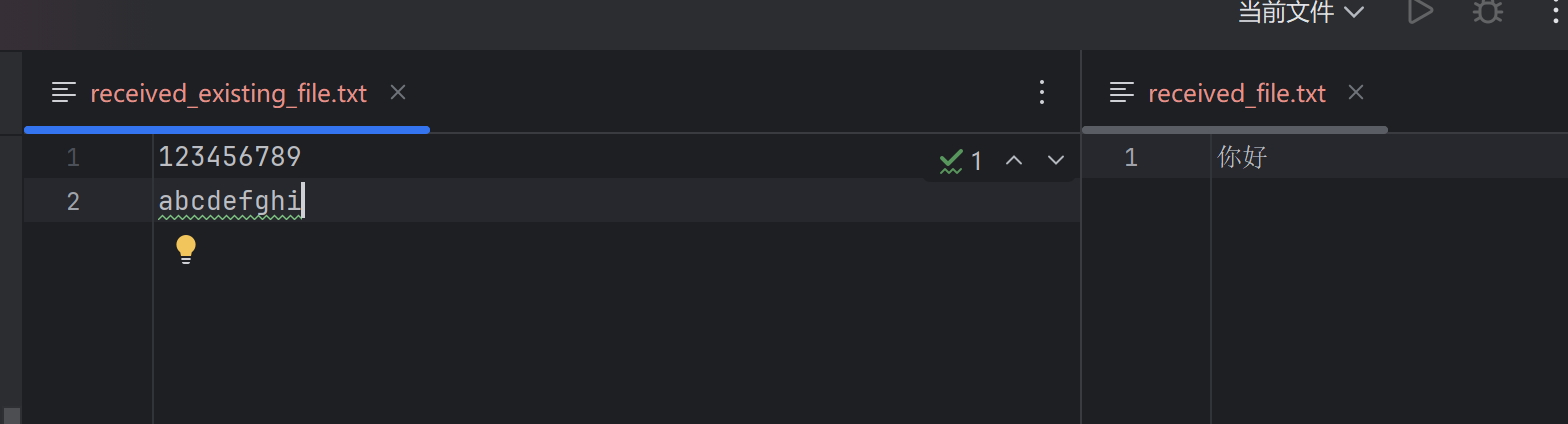Place cursor in the 123456789 line
Image resolution: width=1568 pixels, height=424 pixels.
click(x=230, y=157)
